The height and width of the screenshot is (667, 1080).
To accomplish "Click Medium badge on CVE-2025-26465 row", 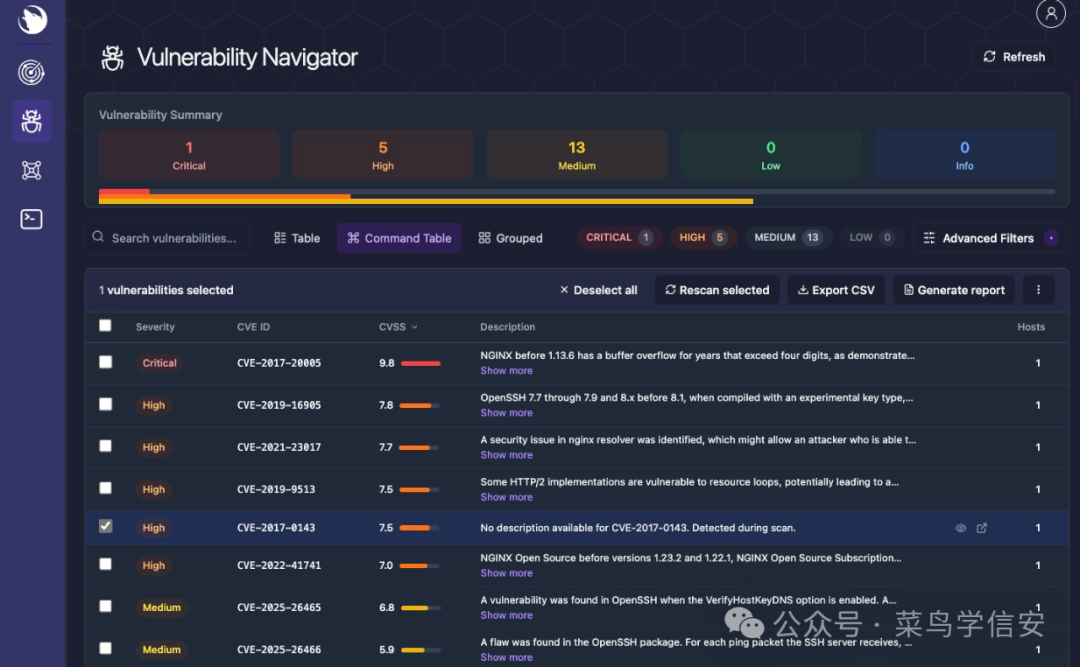I will tap(161, 607).
